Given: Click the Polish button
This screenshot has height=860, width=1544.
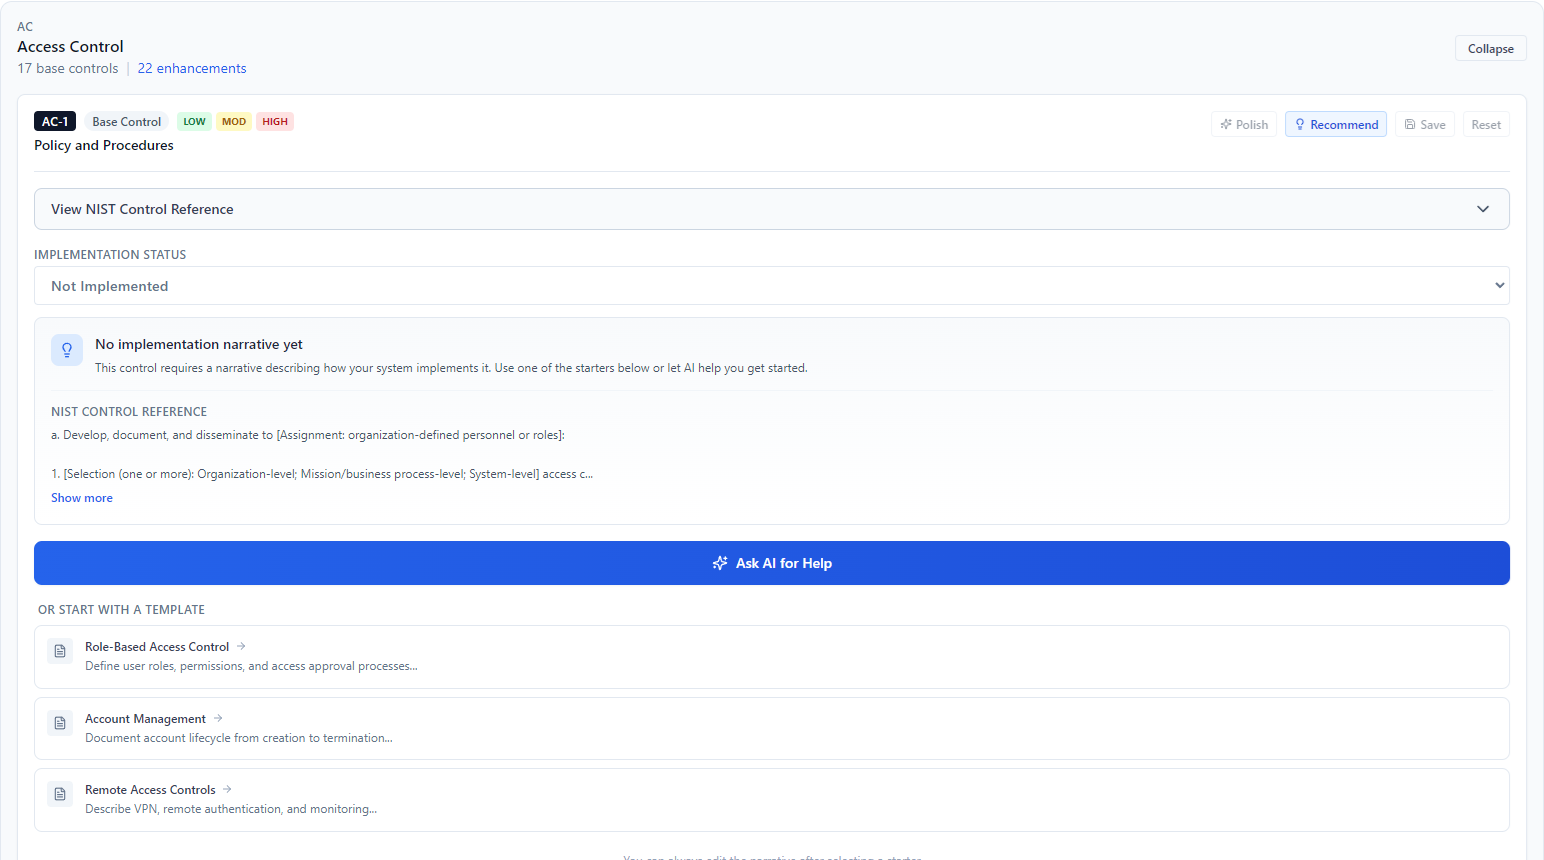Looking at the screenshot, I should coord(1244,124).
